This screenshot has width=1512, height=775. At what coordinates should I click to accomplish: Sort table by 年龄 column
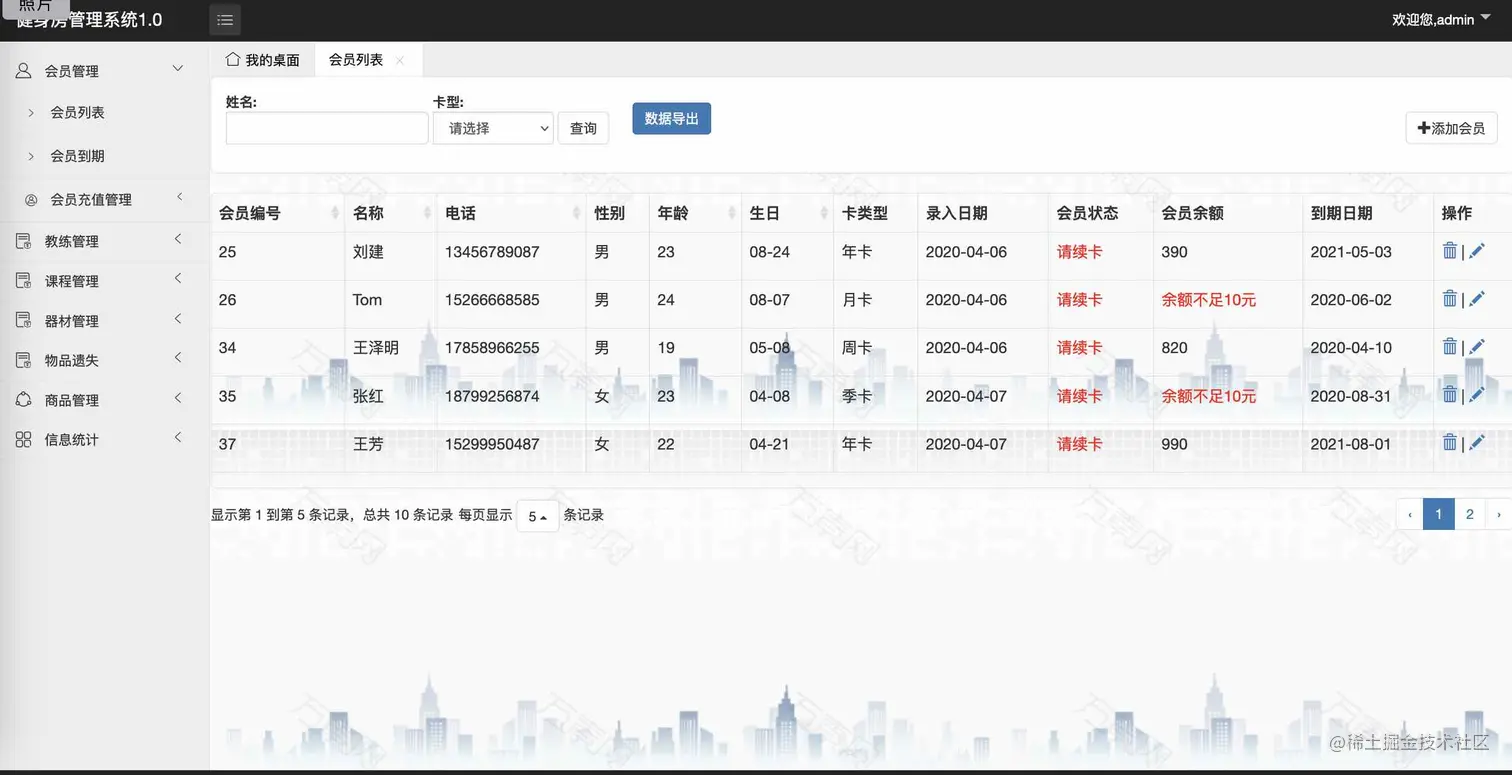pos(731,213)
